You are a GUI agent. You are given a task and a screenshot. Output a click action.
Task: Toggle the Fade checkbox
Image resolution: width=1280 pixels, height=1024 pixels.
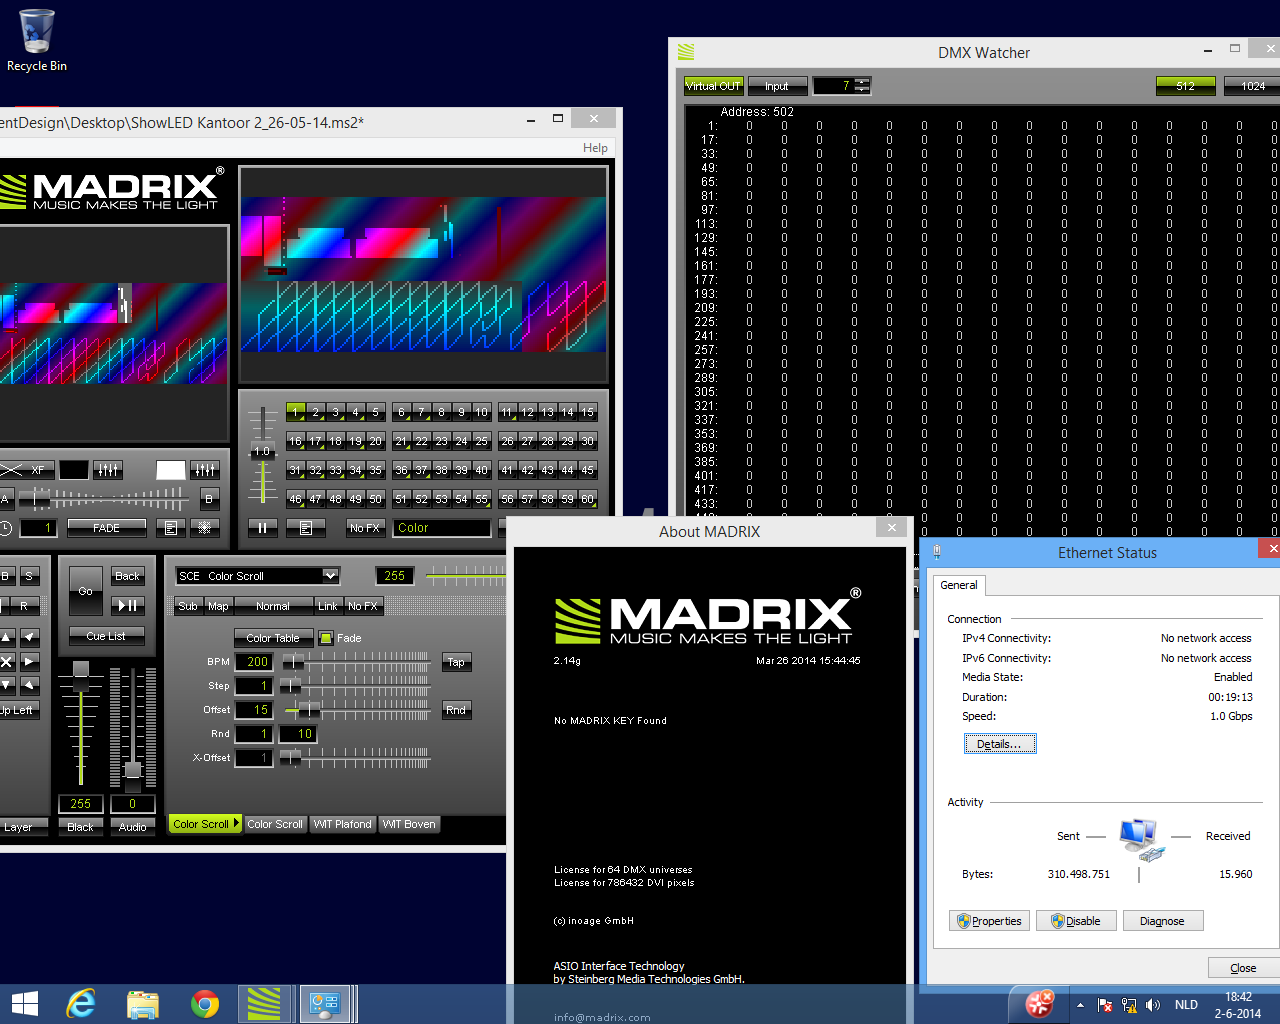click(325, 638)
